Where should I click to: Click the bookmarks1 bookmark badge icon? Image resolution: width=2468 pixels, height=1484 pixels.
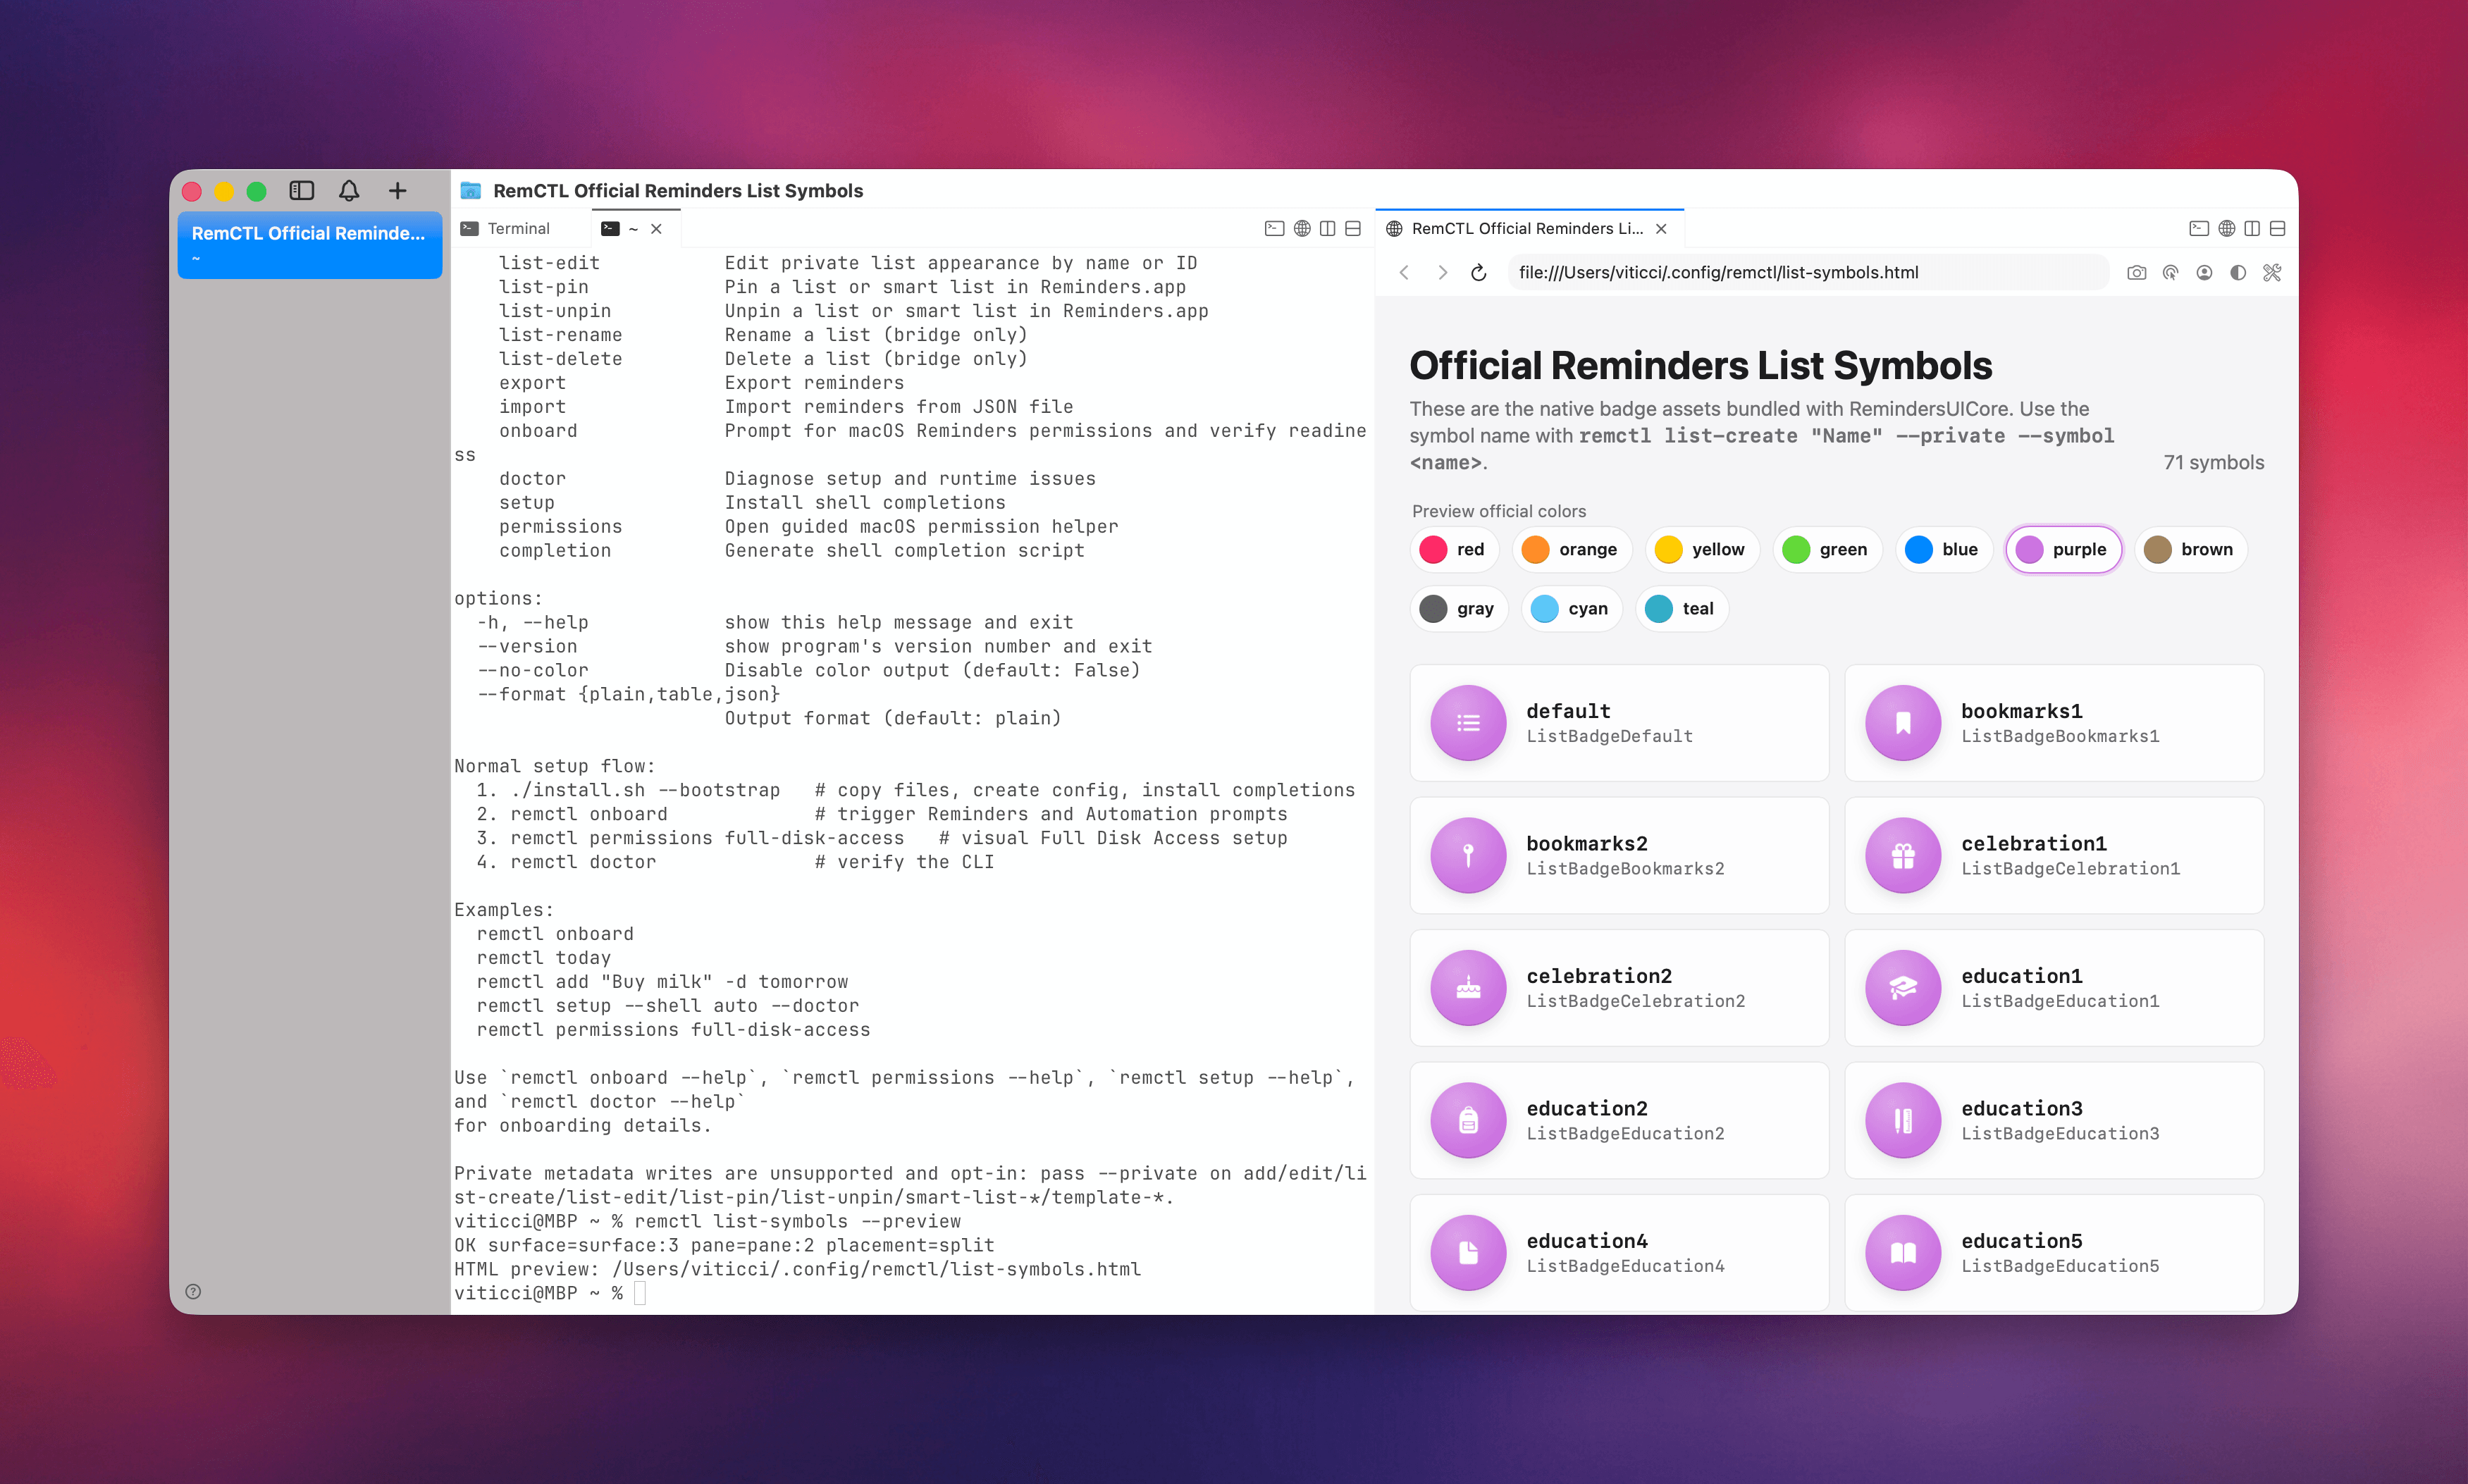1903,723
